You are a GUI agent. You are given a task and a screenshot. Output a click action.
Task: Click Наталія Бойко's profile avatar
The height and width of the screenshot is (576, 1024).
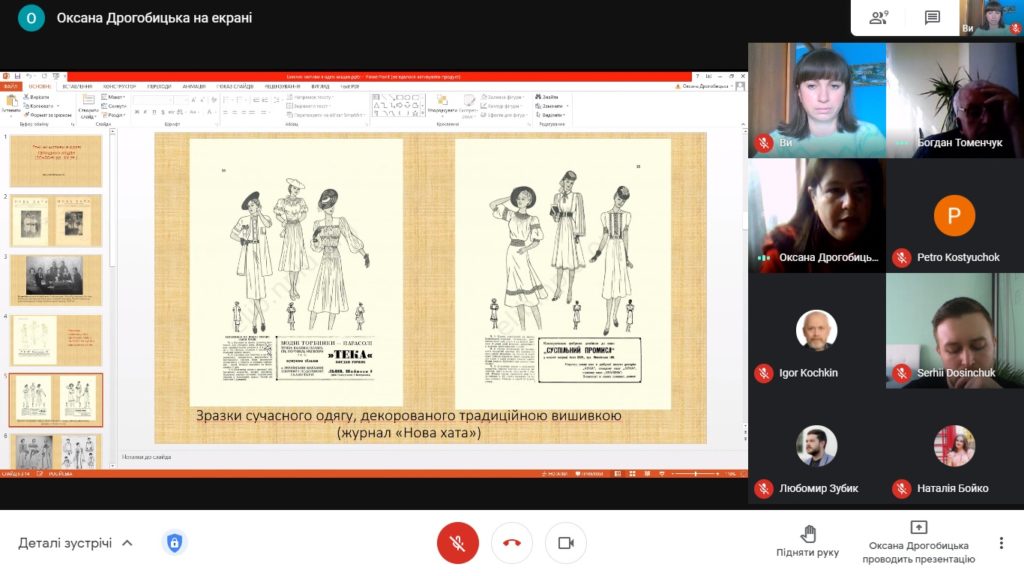[x=954, y=446]
